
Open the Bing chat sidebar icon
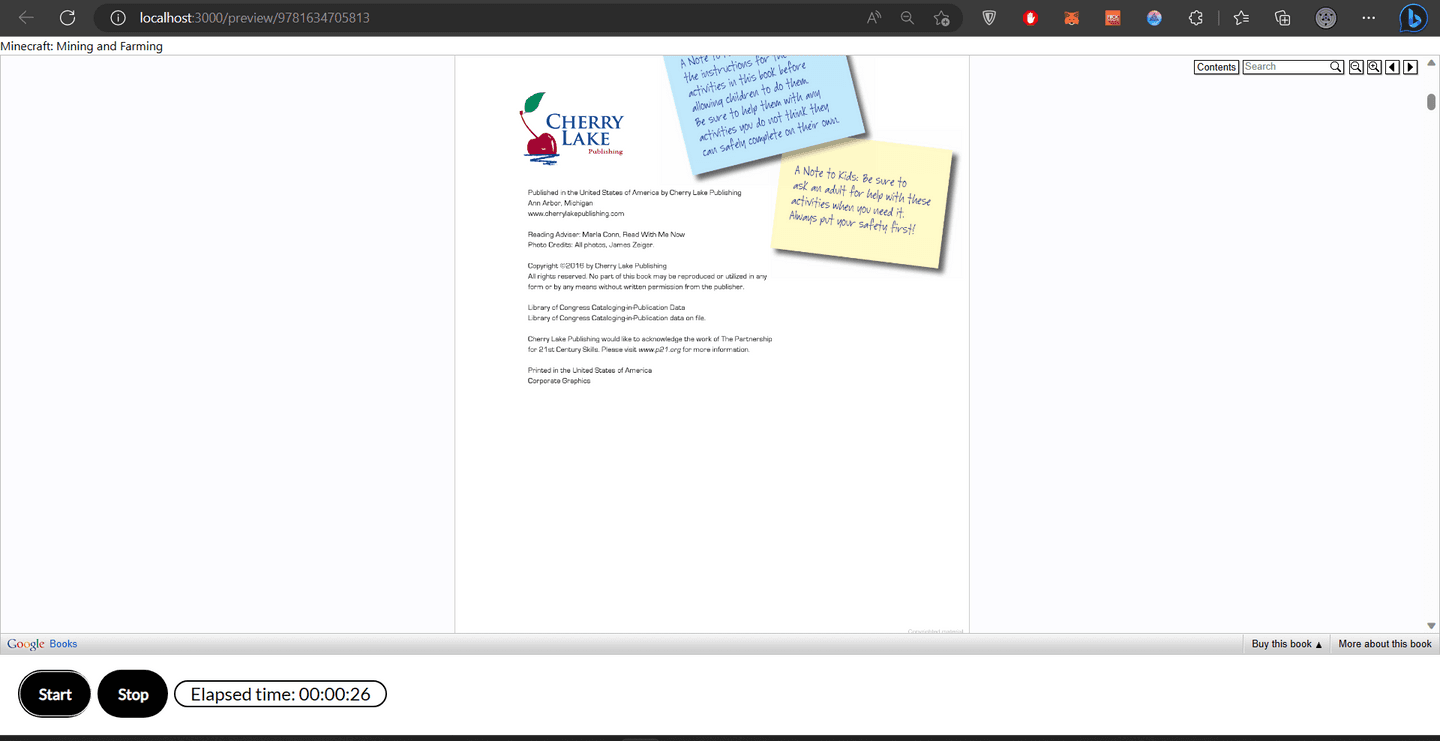(x=1413, y=18)
